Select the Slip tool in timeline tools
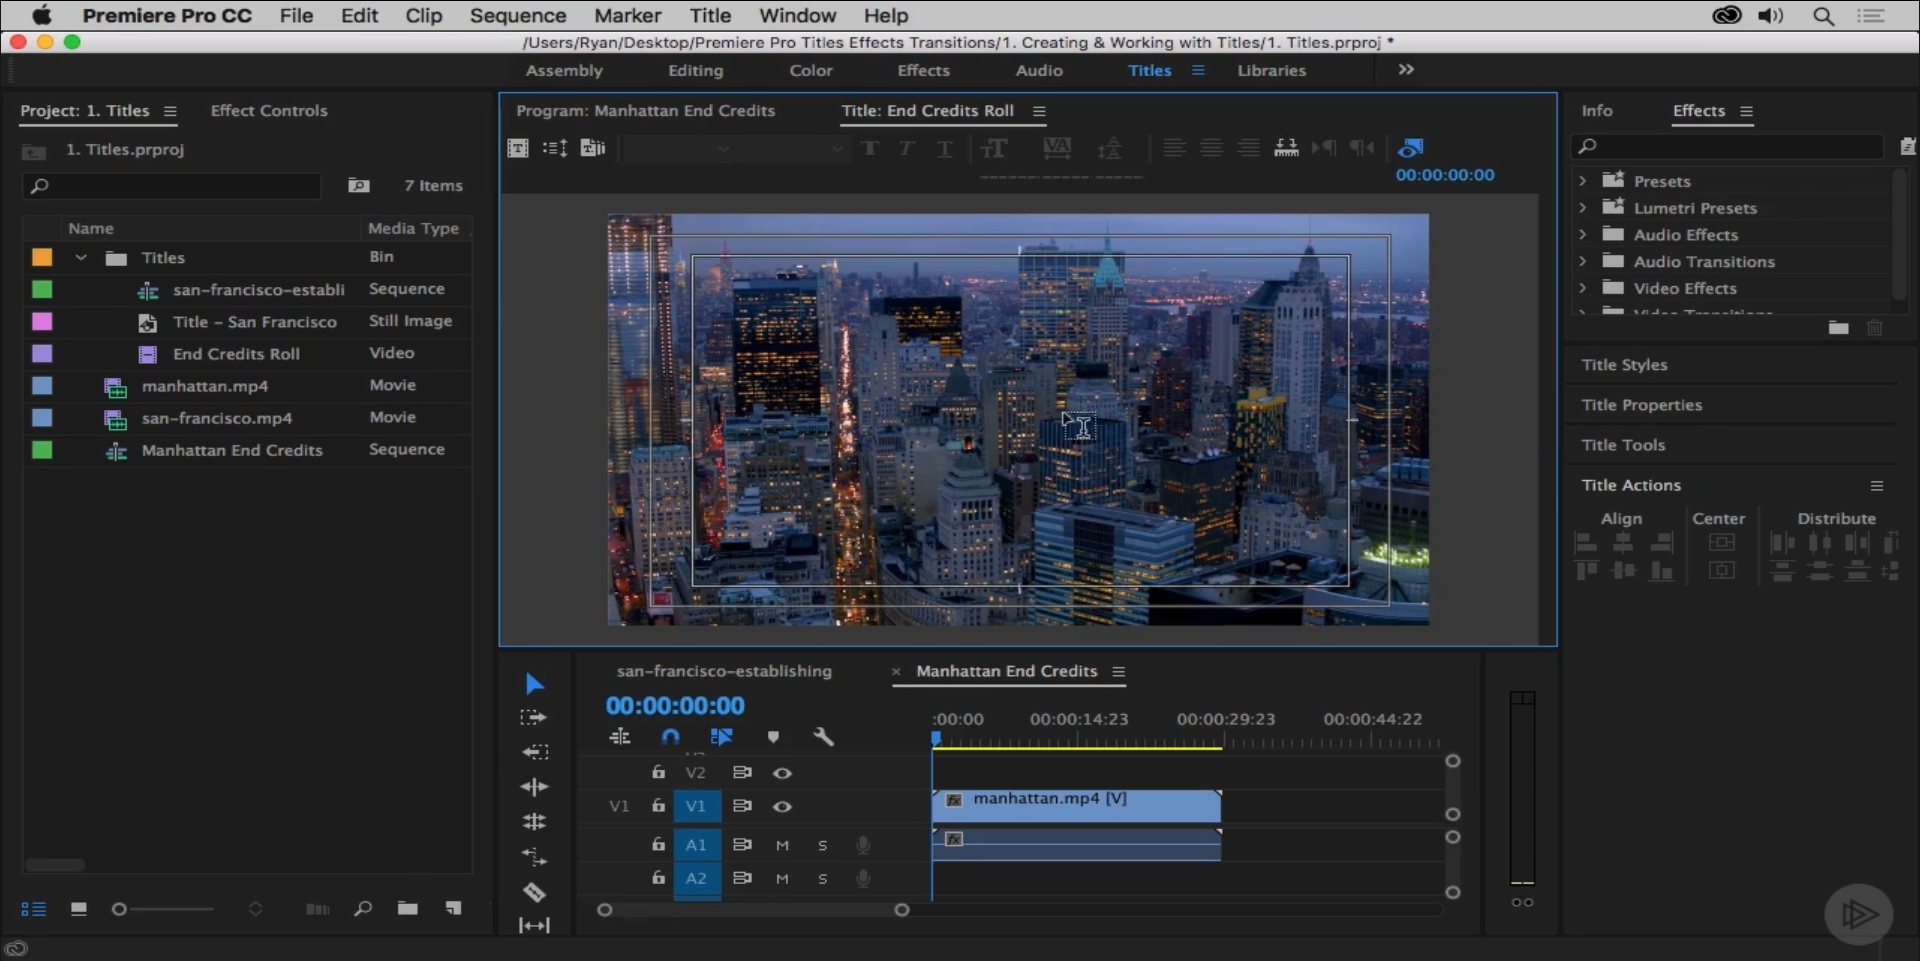Image resolution: width=1920 pixels, height=961 pixels. tap(535, 926)
